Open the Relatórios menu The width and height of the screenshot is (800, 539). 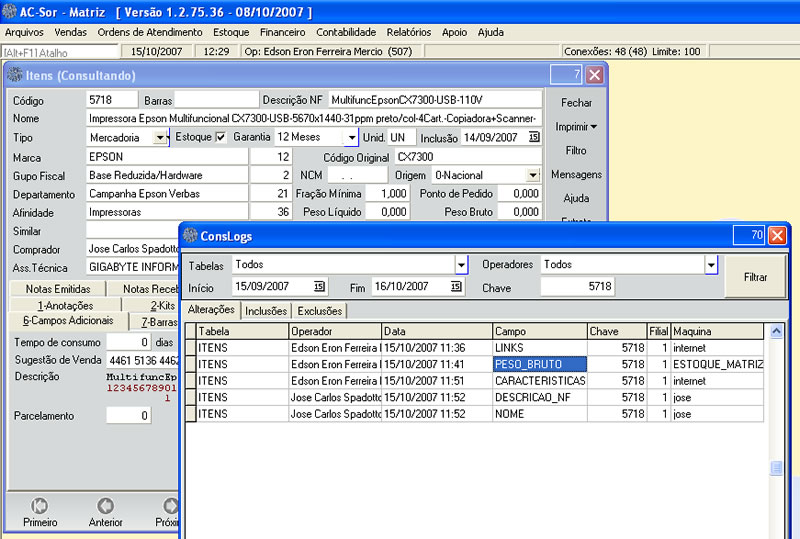tap(409, 32)
